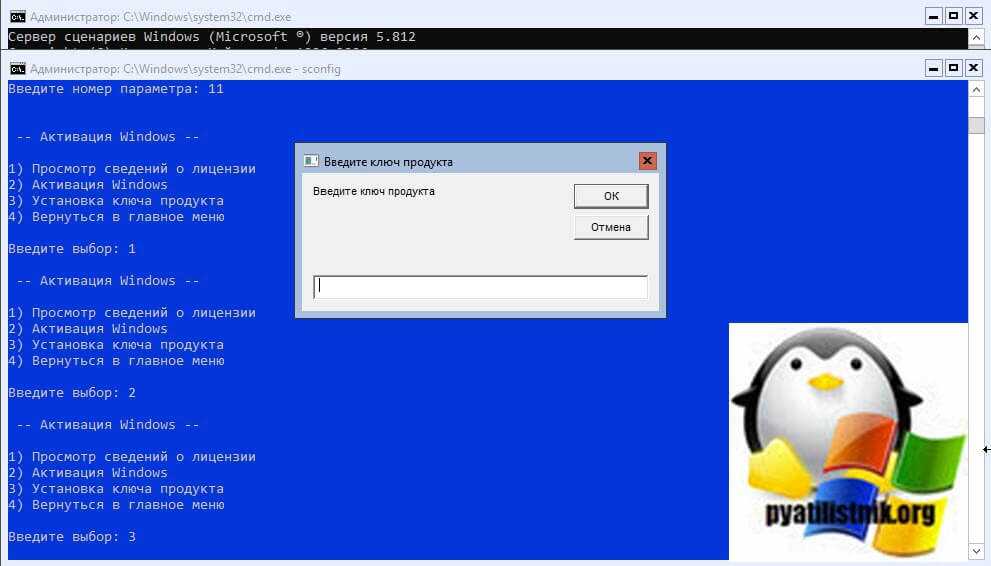Focus the product key input field

480,287
